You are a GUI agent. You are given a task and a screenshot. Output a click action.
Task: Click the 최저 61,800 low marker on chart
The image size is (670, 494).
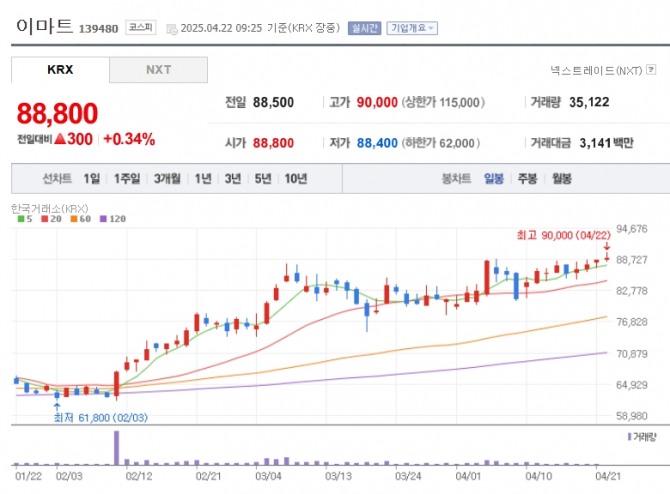point(92,417)
